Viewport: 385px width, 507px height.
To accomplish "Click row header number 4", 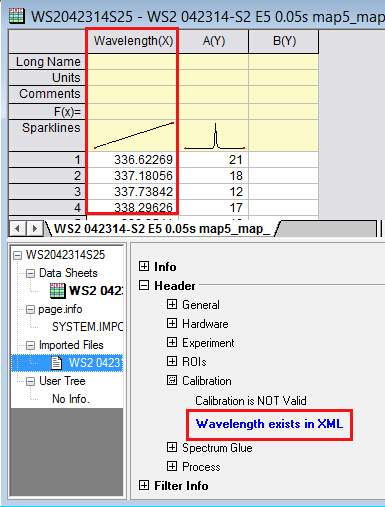I will (x=47, y=208).
